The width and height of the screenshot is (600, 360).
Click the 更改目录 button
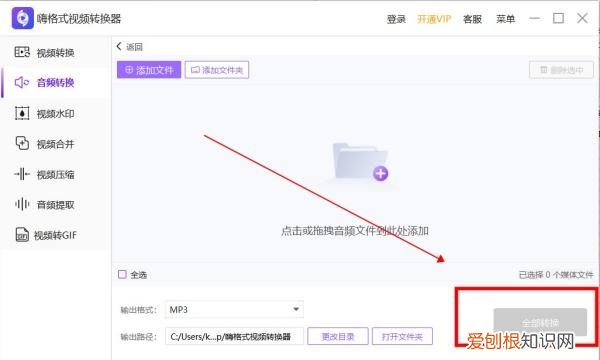point(338,336)
